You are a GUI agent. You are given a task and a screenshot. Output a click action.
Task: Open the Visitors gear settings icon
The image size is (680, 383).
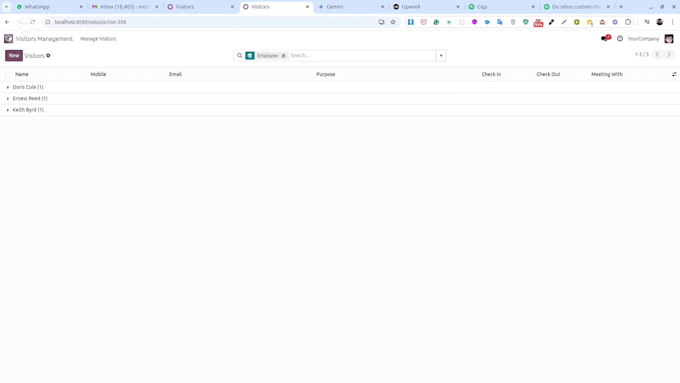pos(48,56)
